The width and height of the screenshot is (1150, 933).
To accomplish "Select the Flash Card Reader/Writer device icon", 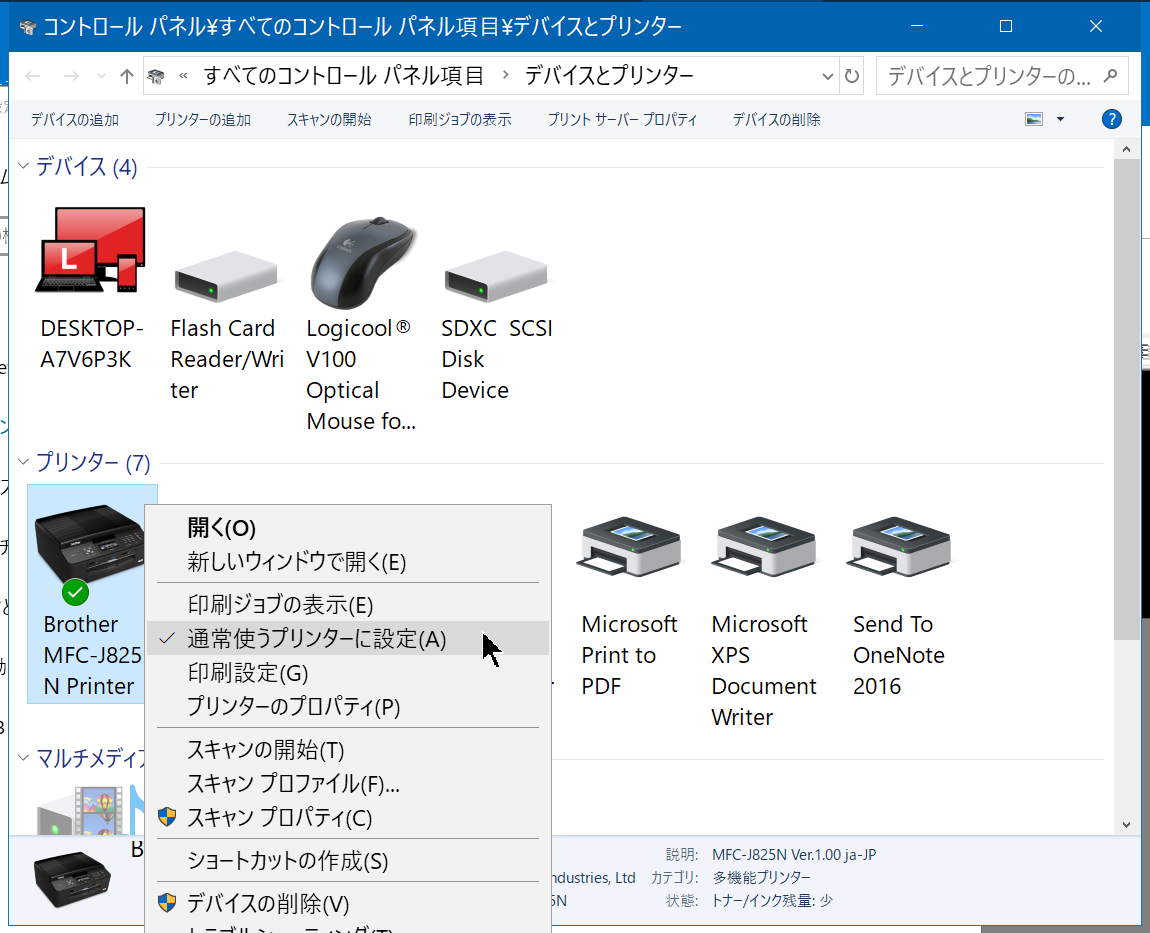I will (x=226, y=276).
